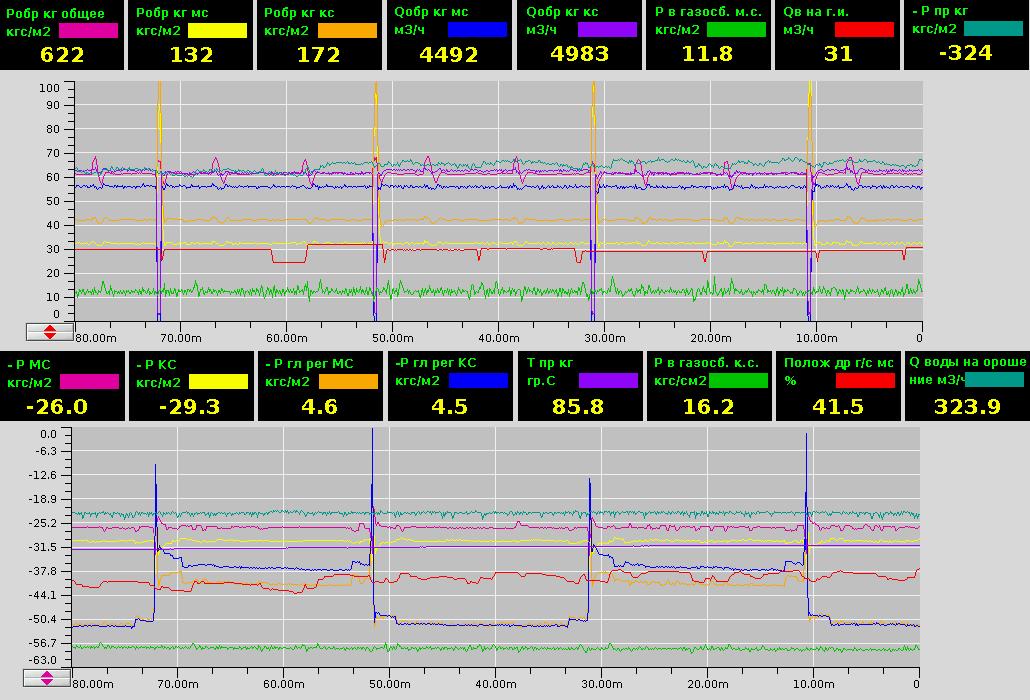Click the magenta swatch for Робр кг общее
The width and height of the screenshot is (1030, 700).
click(89, 30)
